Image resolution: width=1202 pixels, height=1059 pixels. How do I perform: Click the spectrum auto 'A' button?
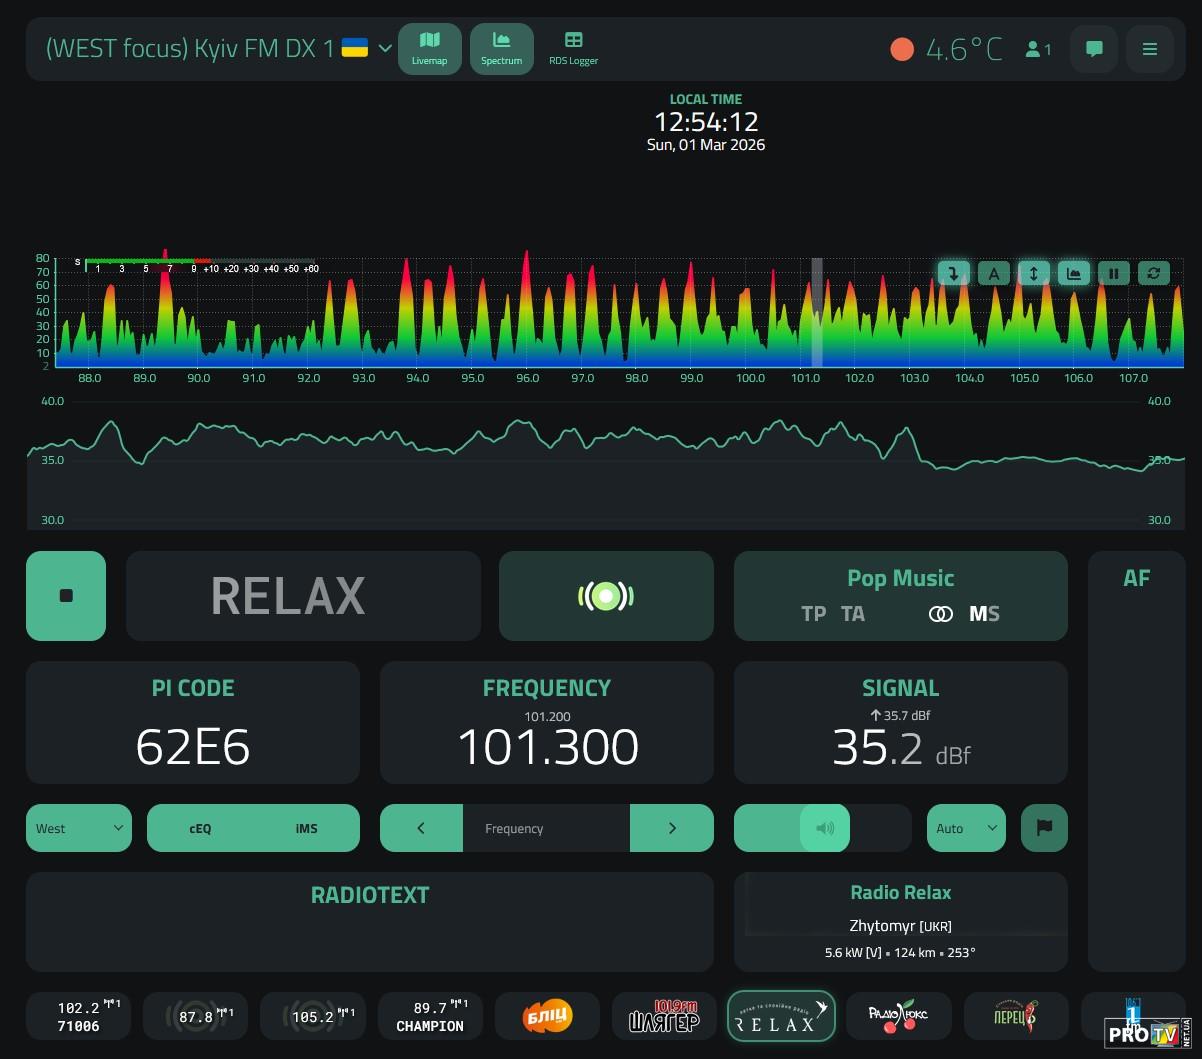993,273
